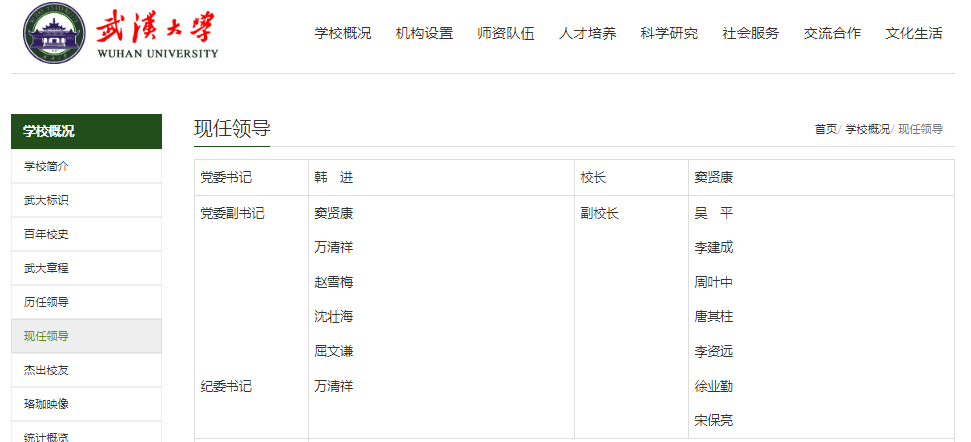Open the 交流合作 navigation item

[x=832, y=33]
